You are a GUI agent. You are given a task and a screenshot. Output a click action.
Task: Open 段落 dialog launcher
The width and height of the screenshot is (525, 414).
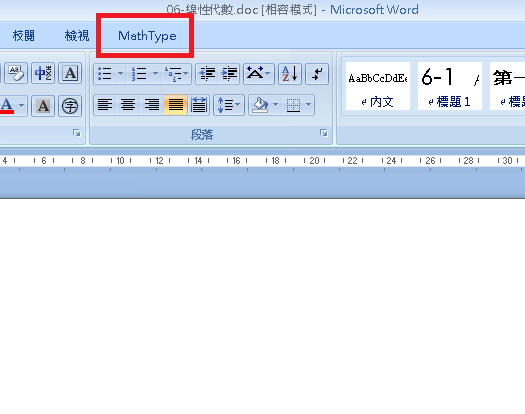[323, 133]
